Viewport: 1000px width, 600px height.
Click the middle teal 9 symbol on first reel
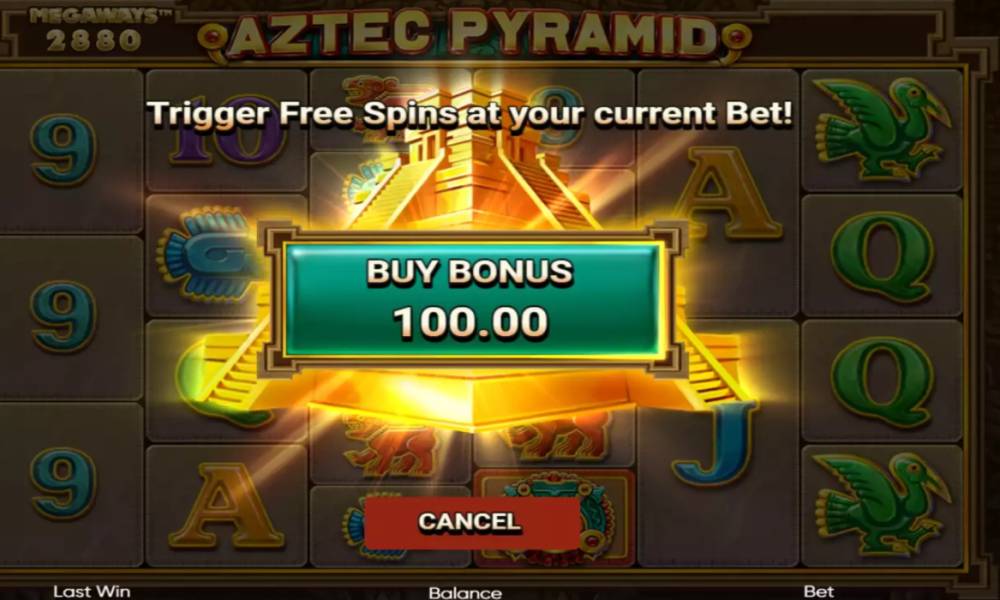pos(64,316)
